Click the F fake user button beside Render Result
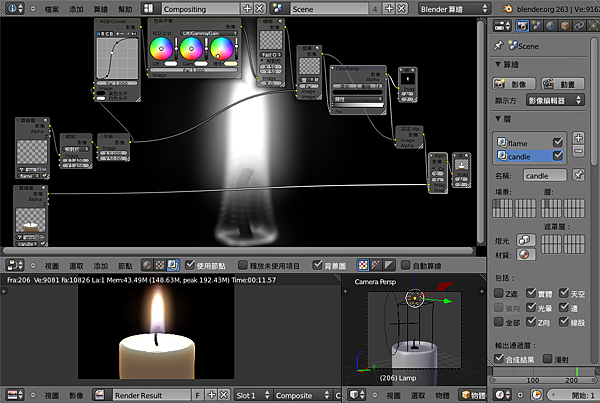 pyautogui.click(x=197, y=395)
